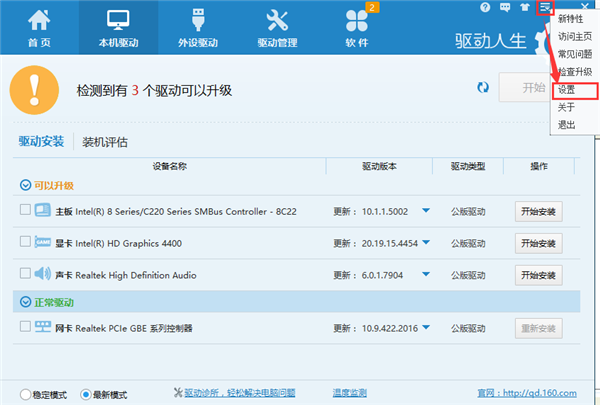Expand version dropdown for 10.1.1.5002
This screenshot has width=600, height=405.
tap(425, 211)
